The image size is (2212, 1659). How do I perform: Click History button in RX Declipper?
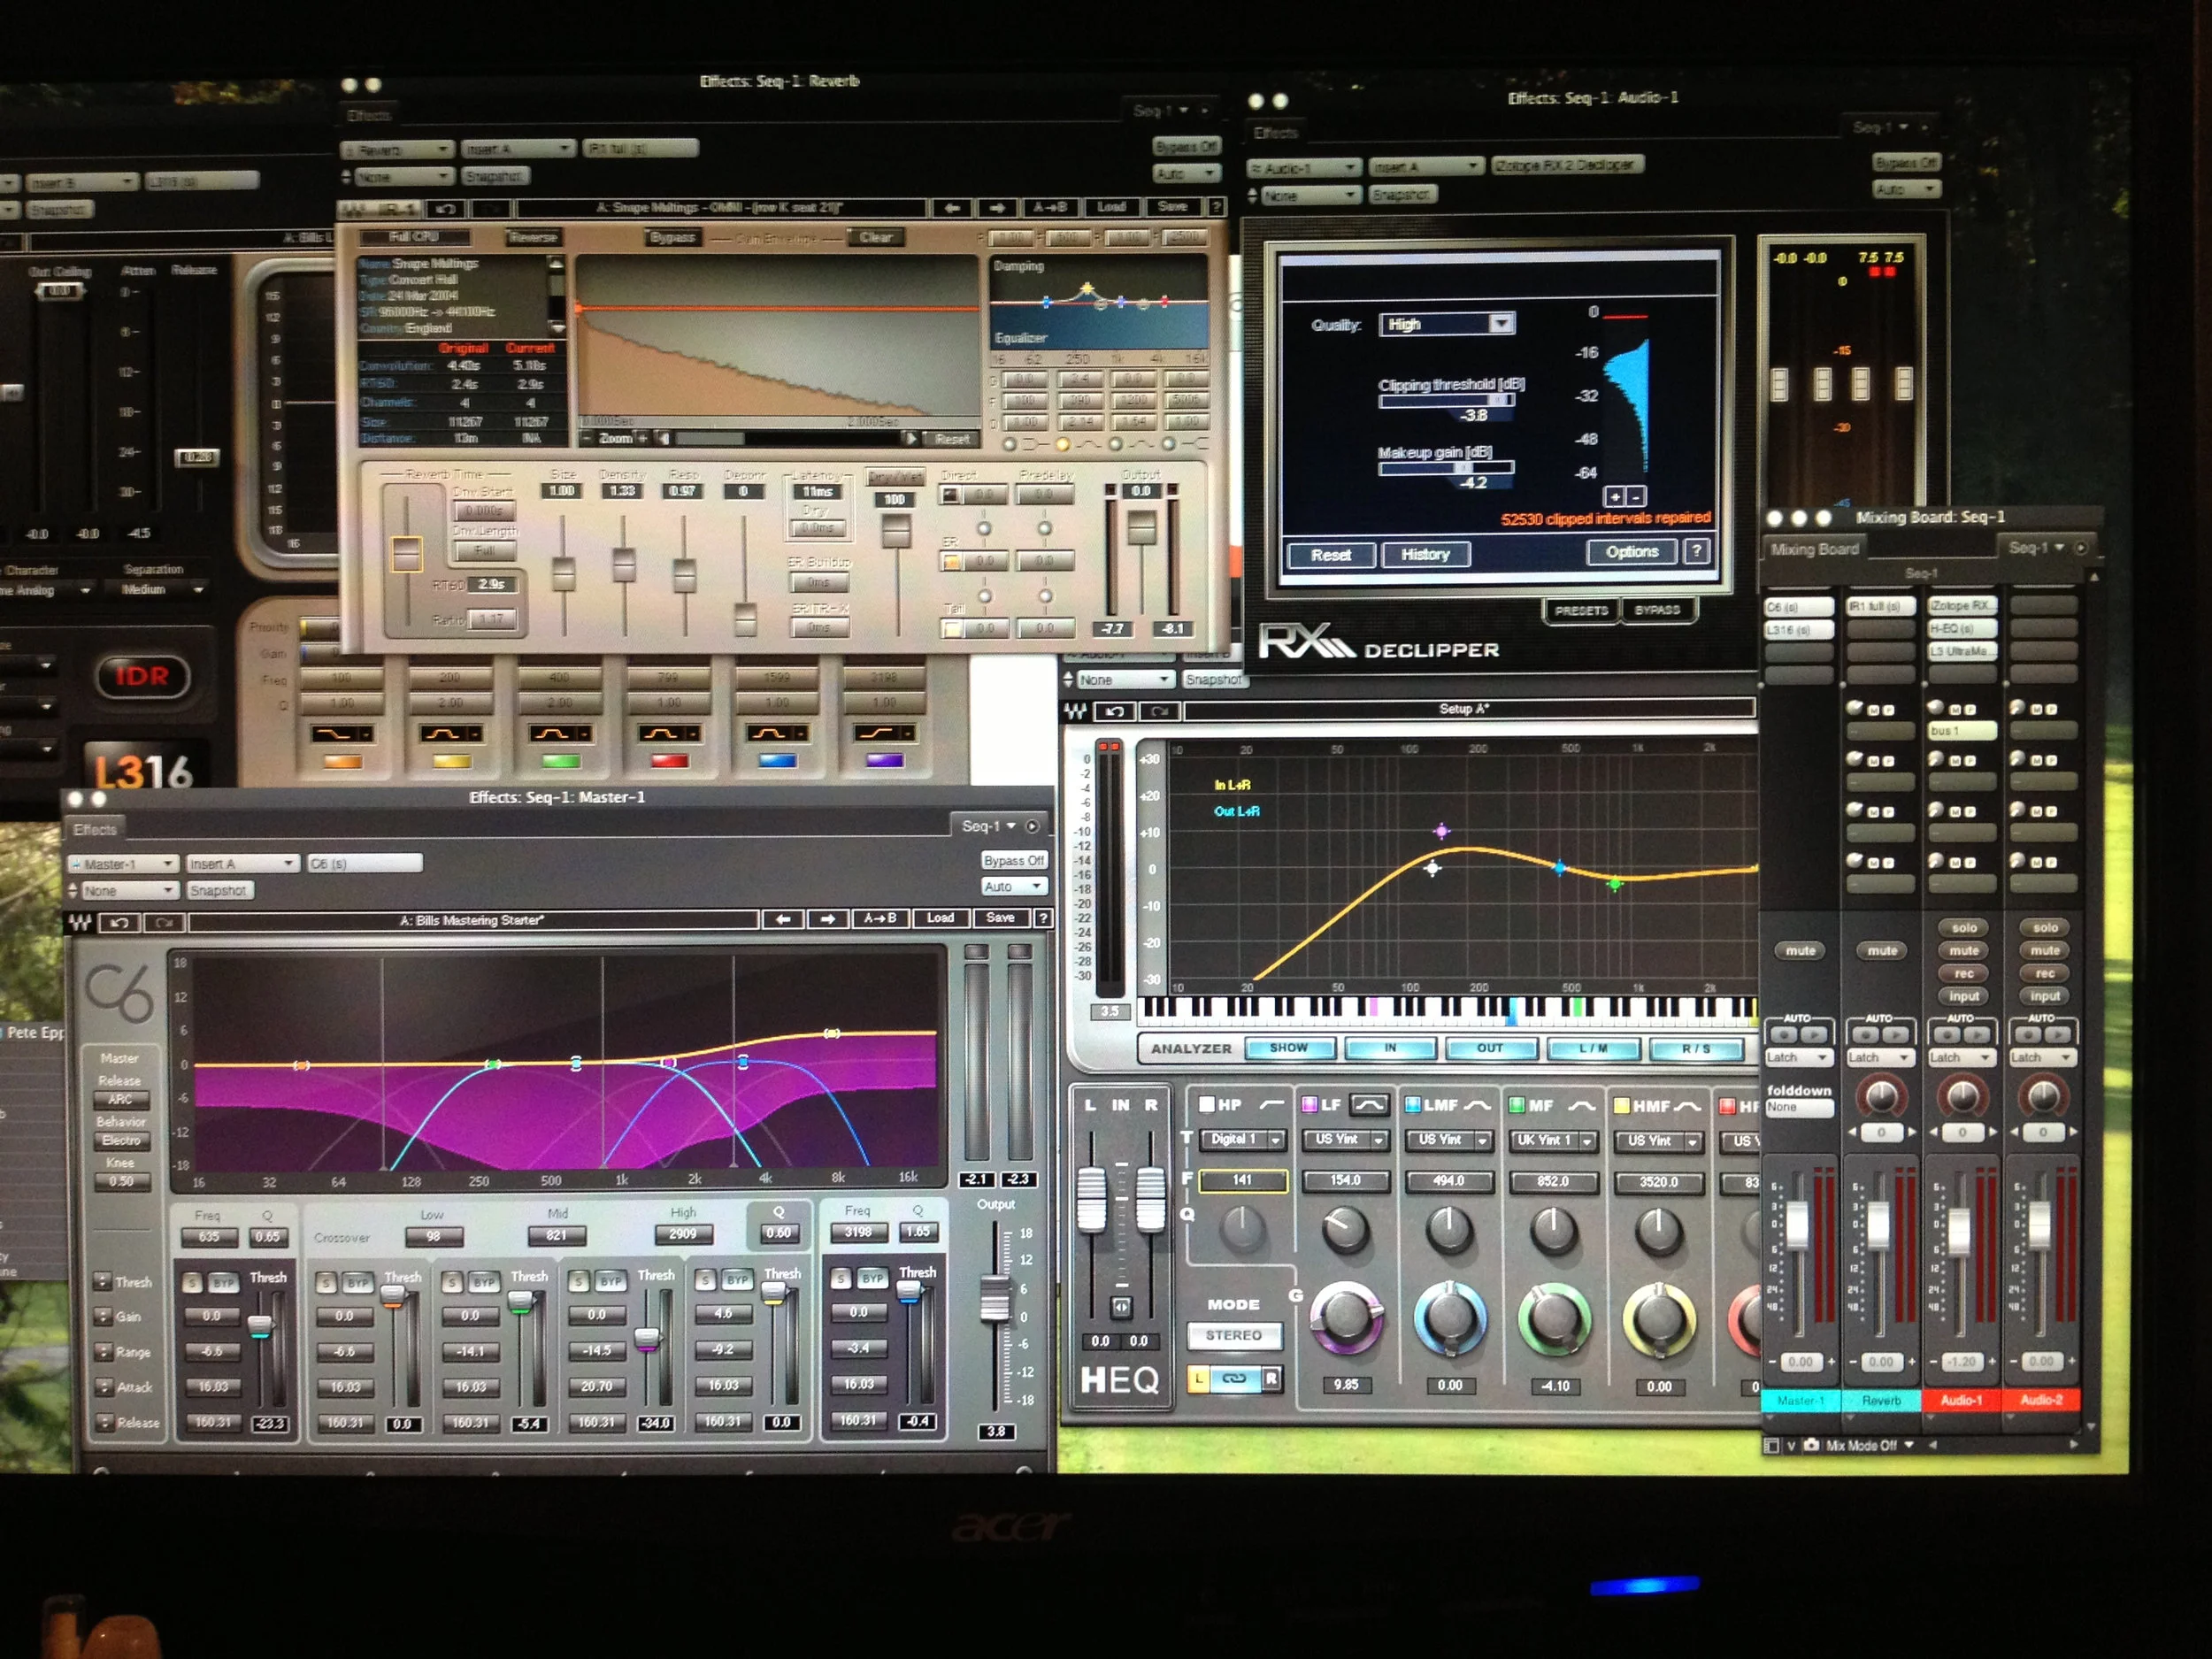(x=1425, y=554)
